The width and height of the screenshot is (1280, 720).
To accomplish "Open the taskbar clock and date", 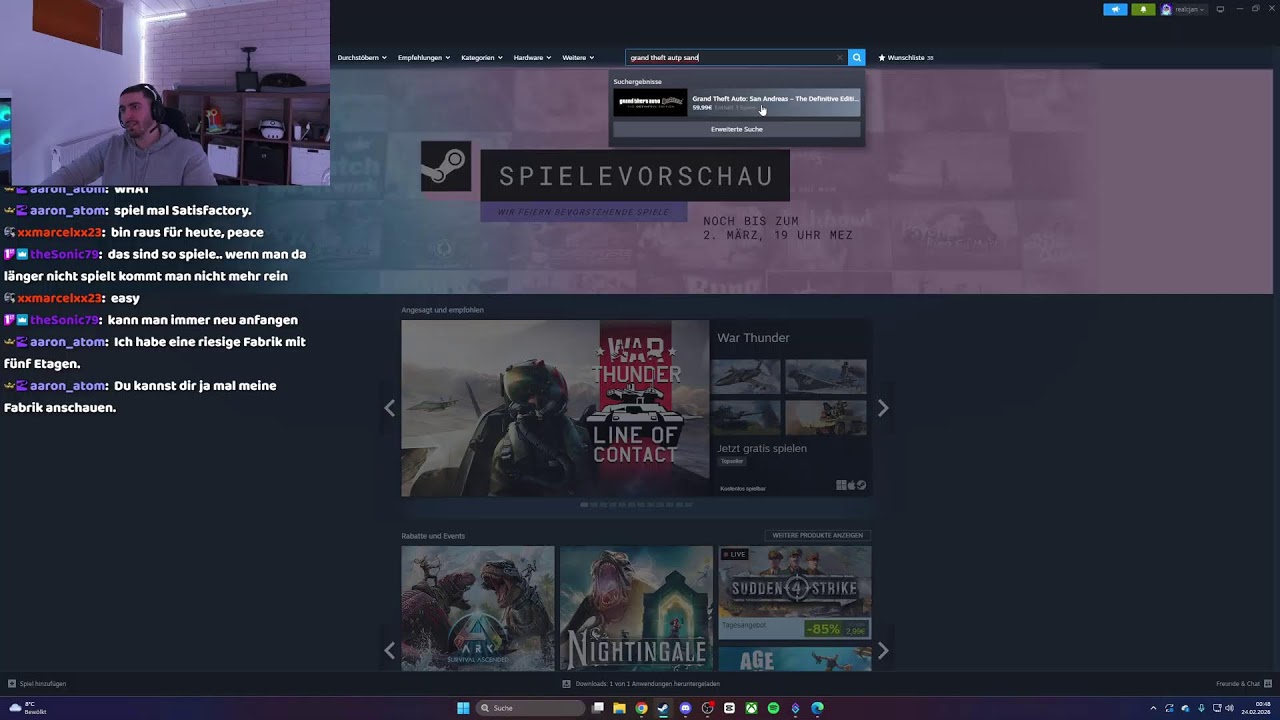I will (x=1256, y=708).
